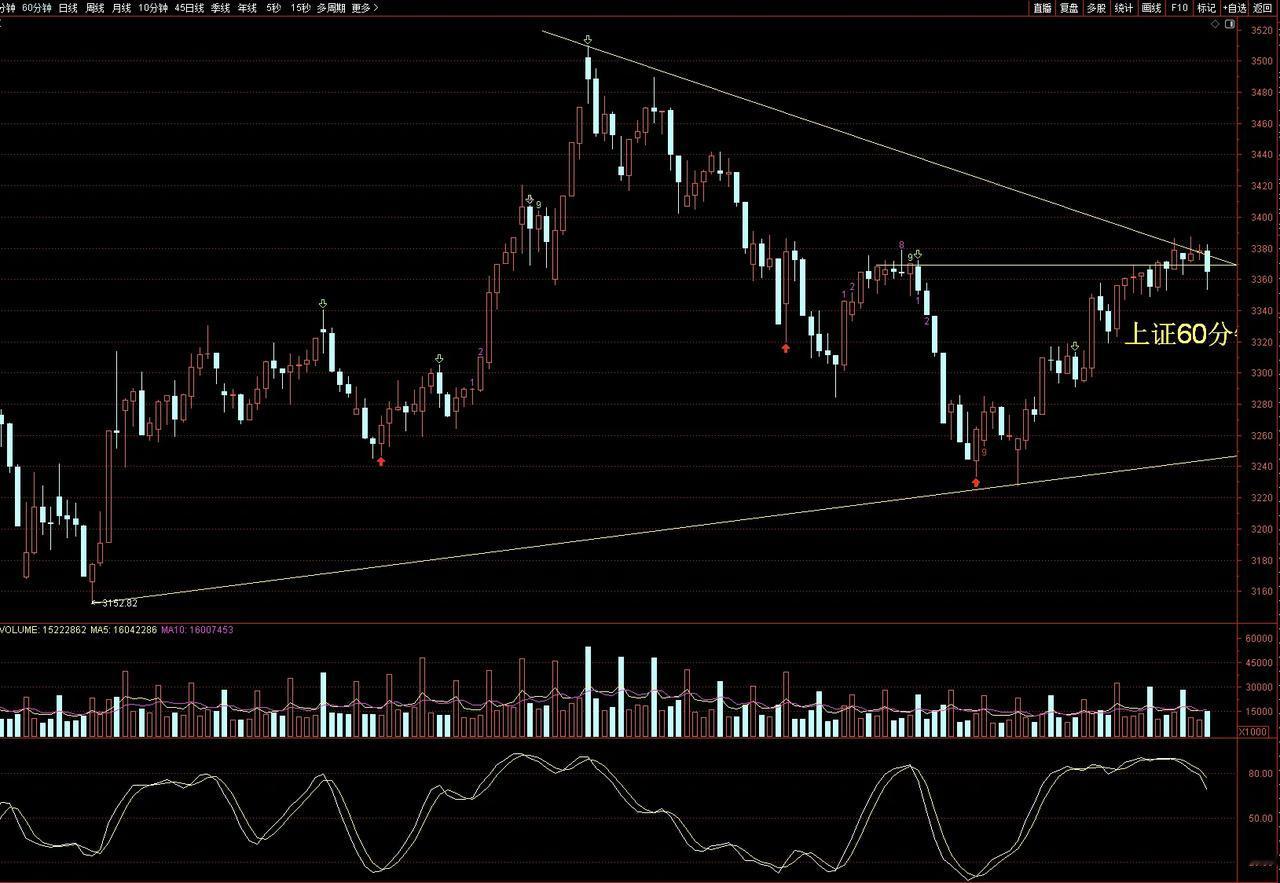Viewport: 1280px width, 883px height.
Task: Click the 复盘 replay button
Action: point(1069,8)
